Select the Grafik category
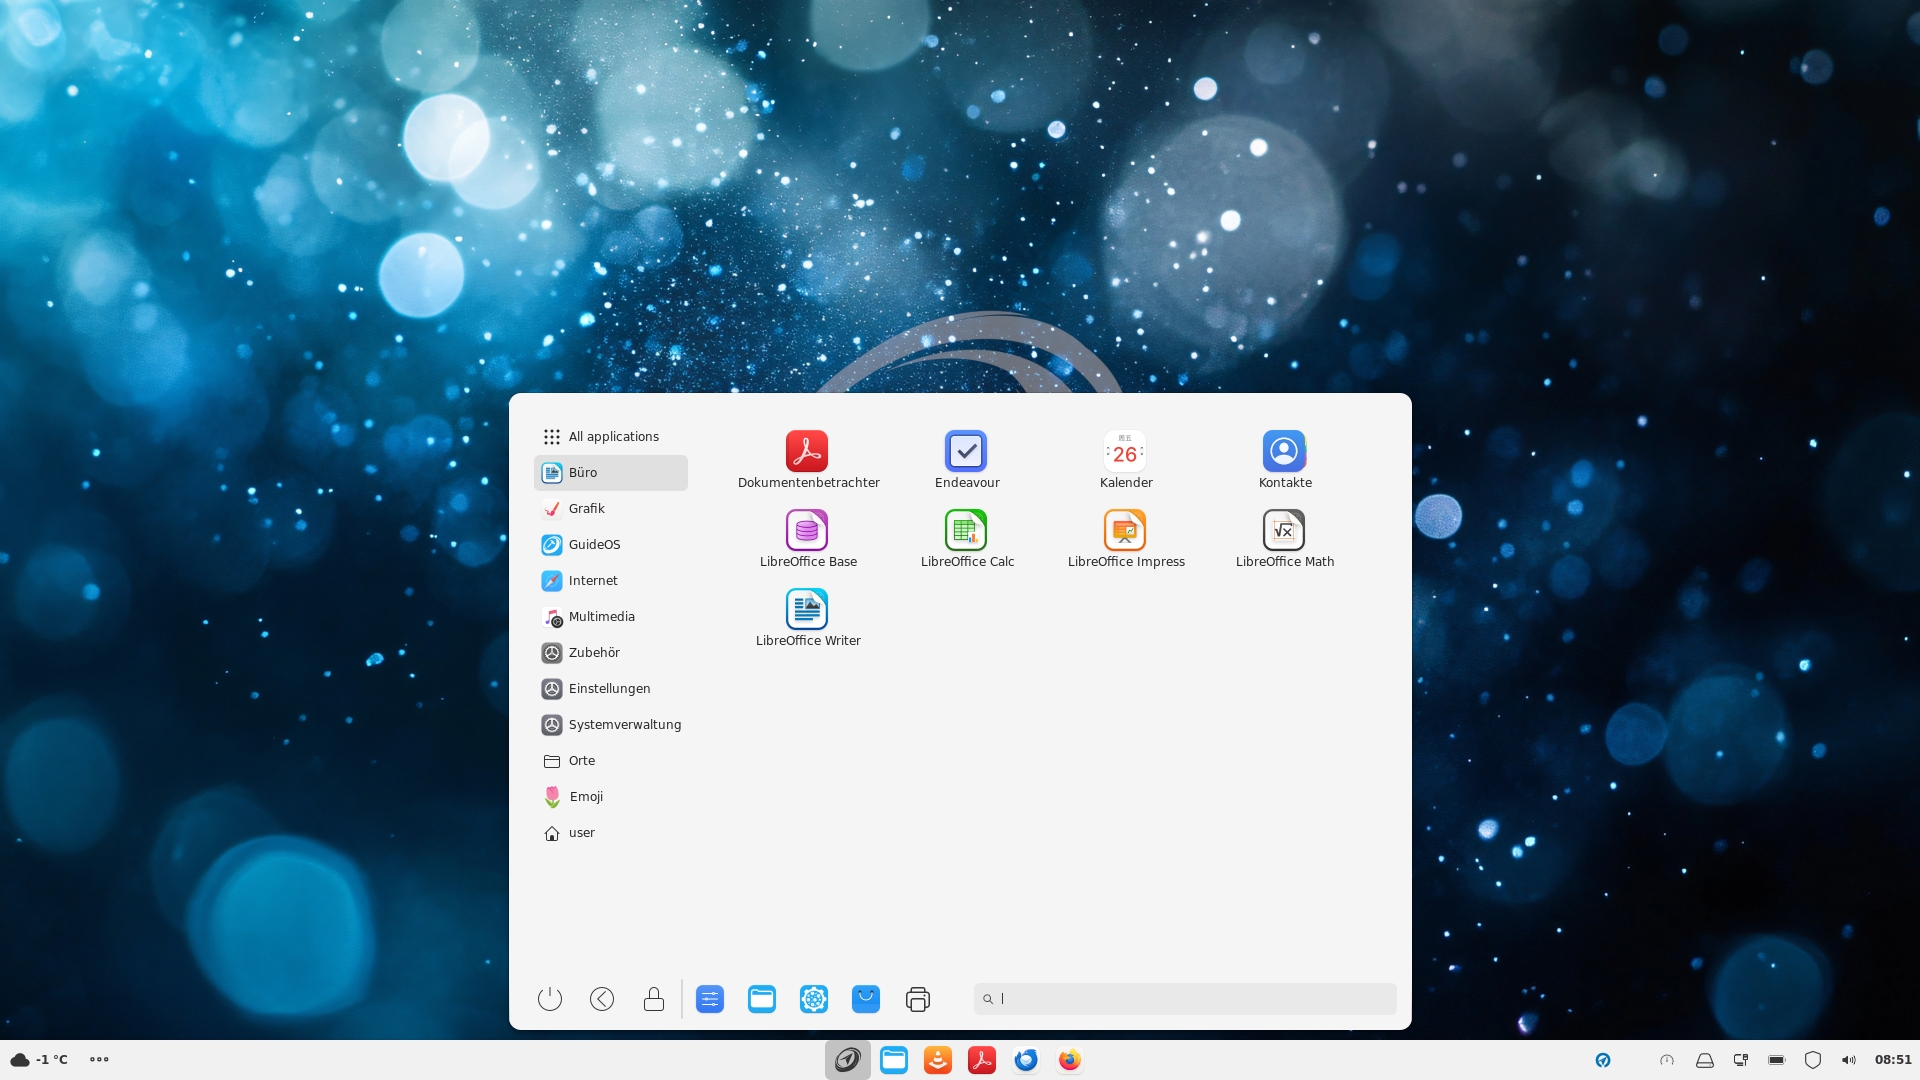Viewport: 1920px width, 1080px height. point(586,509)
